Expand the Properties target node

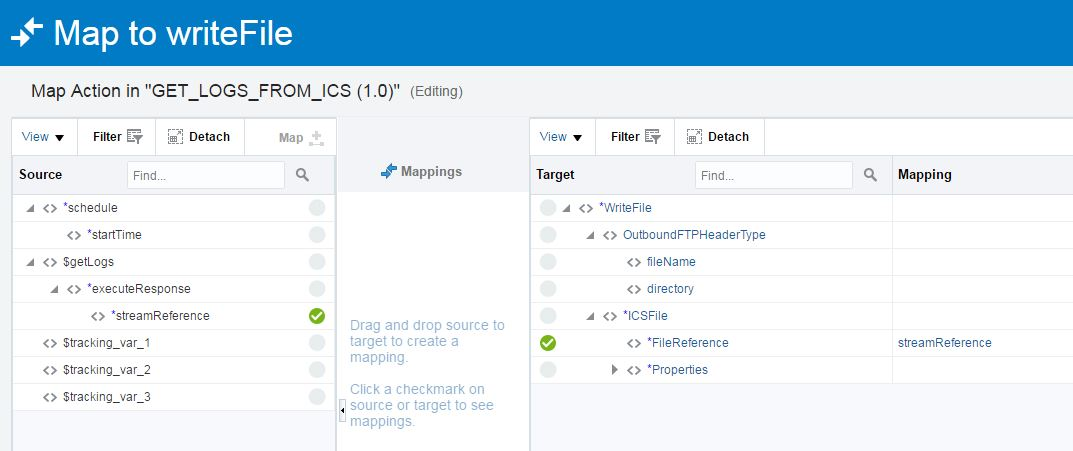615,370
